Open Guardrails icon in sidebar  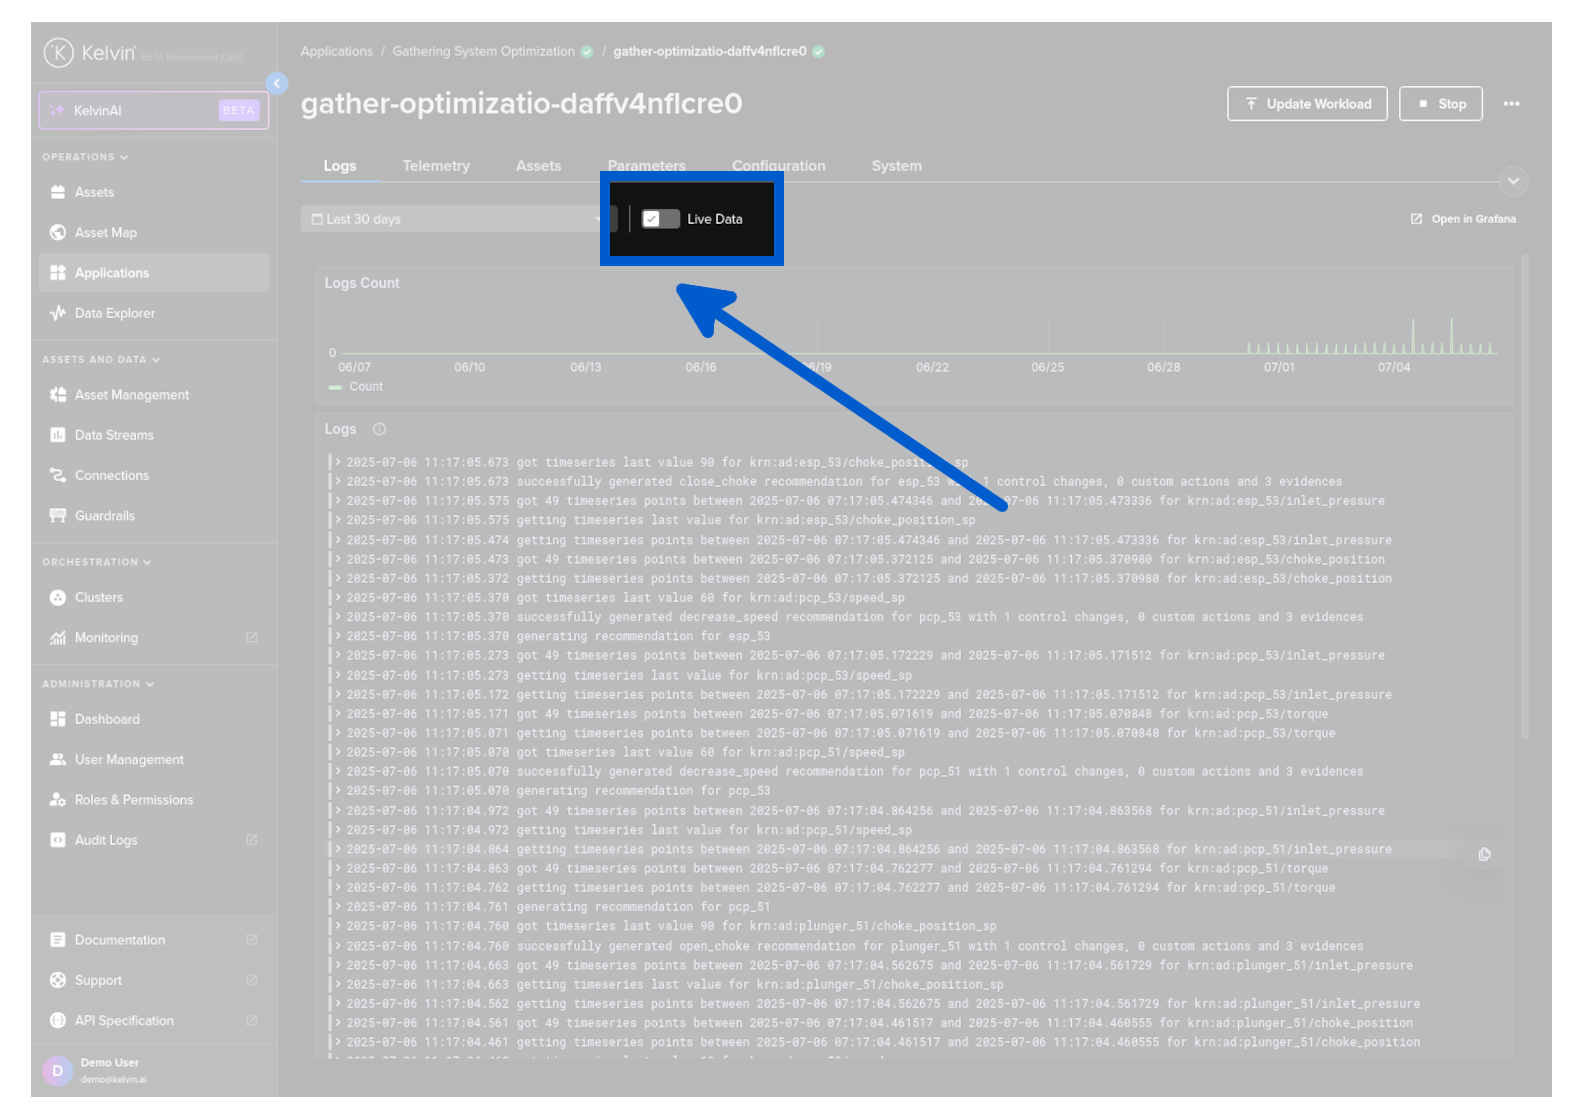58,516
